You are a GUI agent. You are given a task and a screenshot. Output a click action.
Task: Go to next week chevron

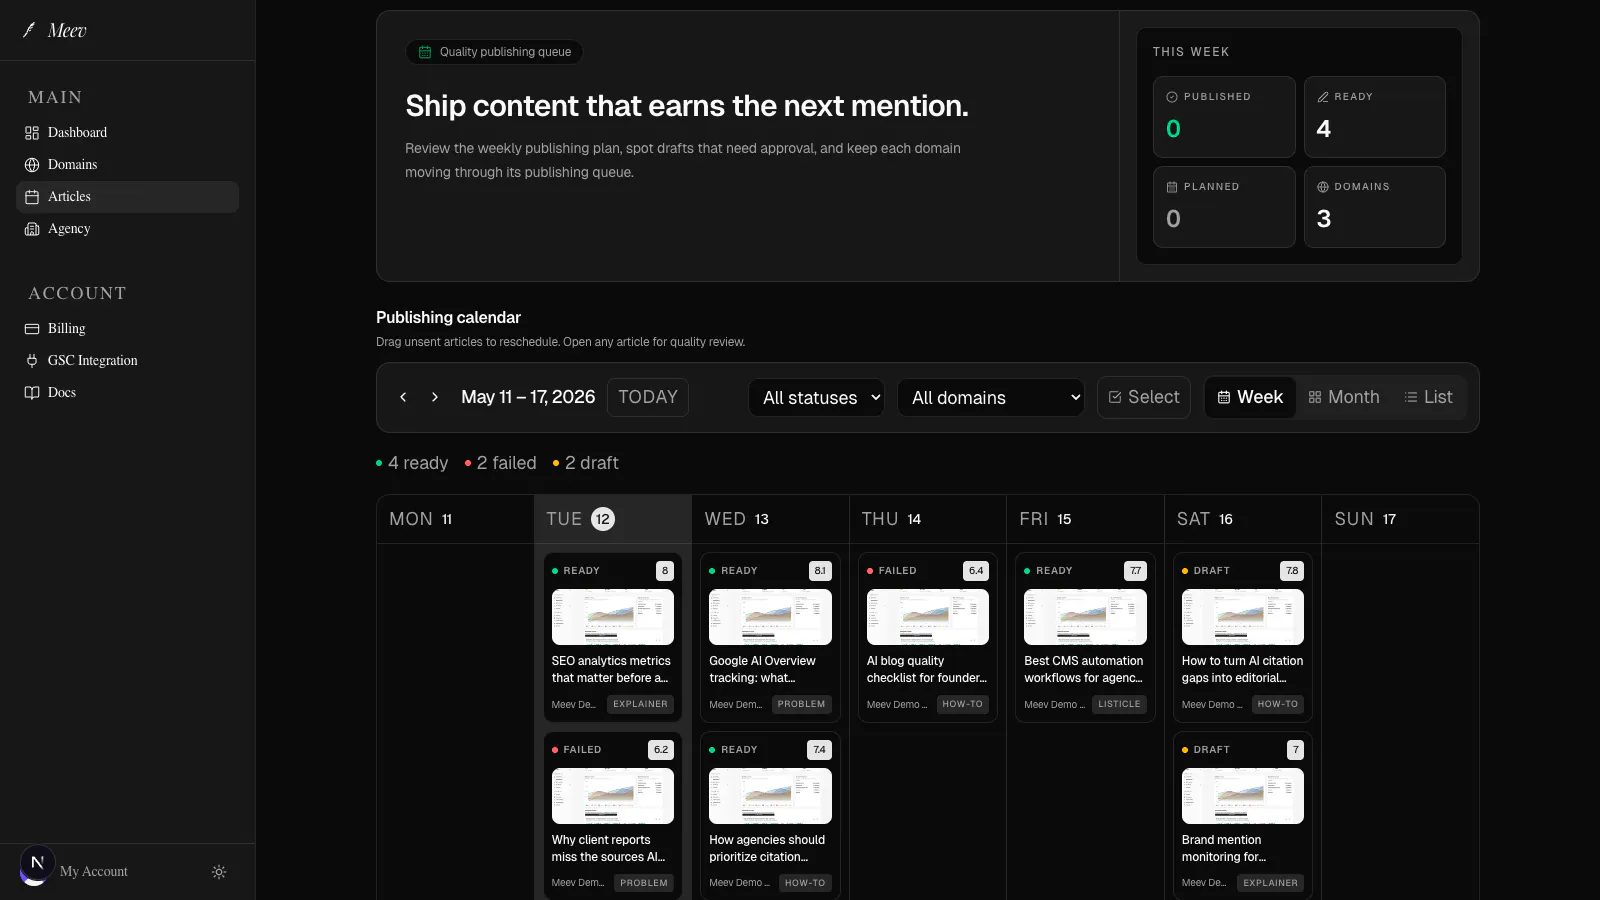click(x=435, y=397)
